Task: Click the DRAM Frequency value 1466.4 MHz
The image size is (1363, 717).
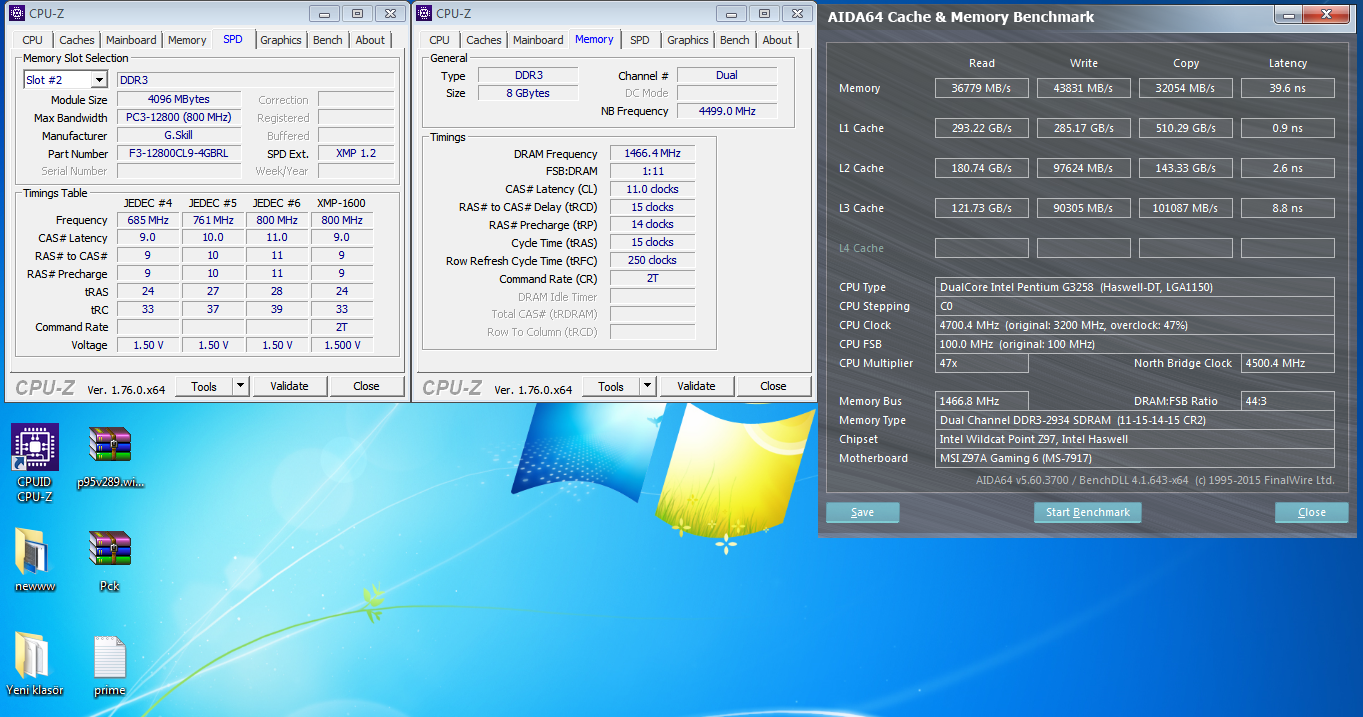Action: tap(652, 153)
